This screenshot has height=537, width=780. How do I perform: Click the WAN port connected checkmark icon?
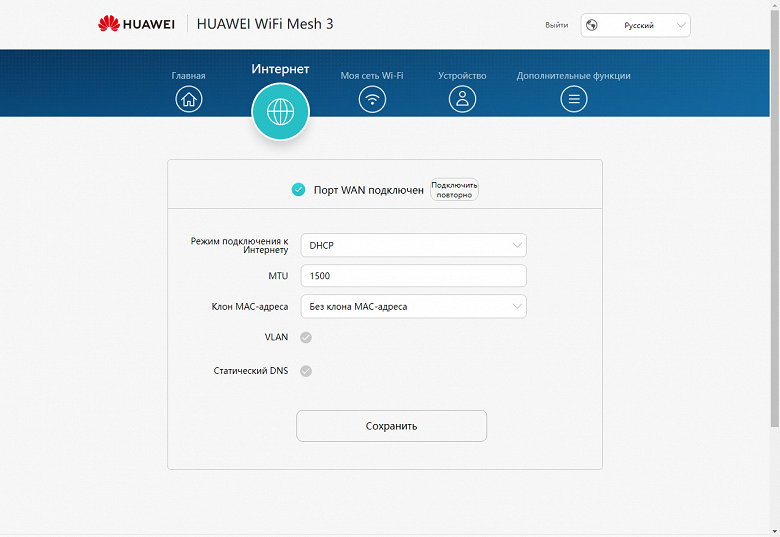(x=298, y=189)
